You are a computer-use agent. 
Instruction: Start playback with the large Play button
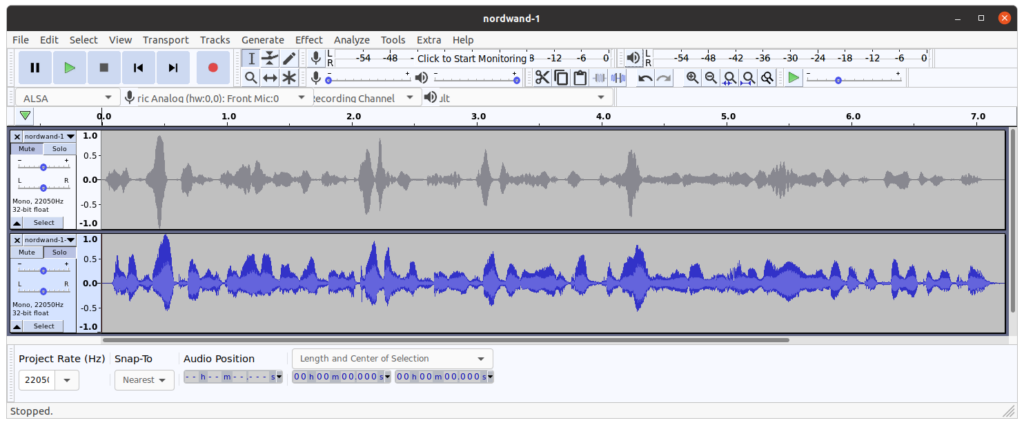tap(69, 67)
